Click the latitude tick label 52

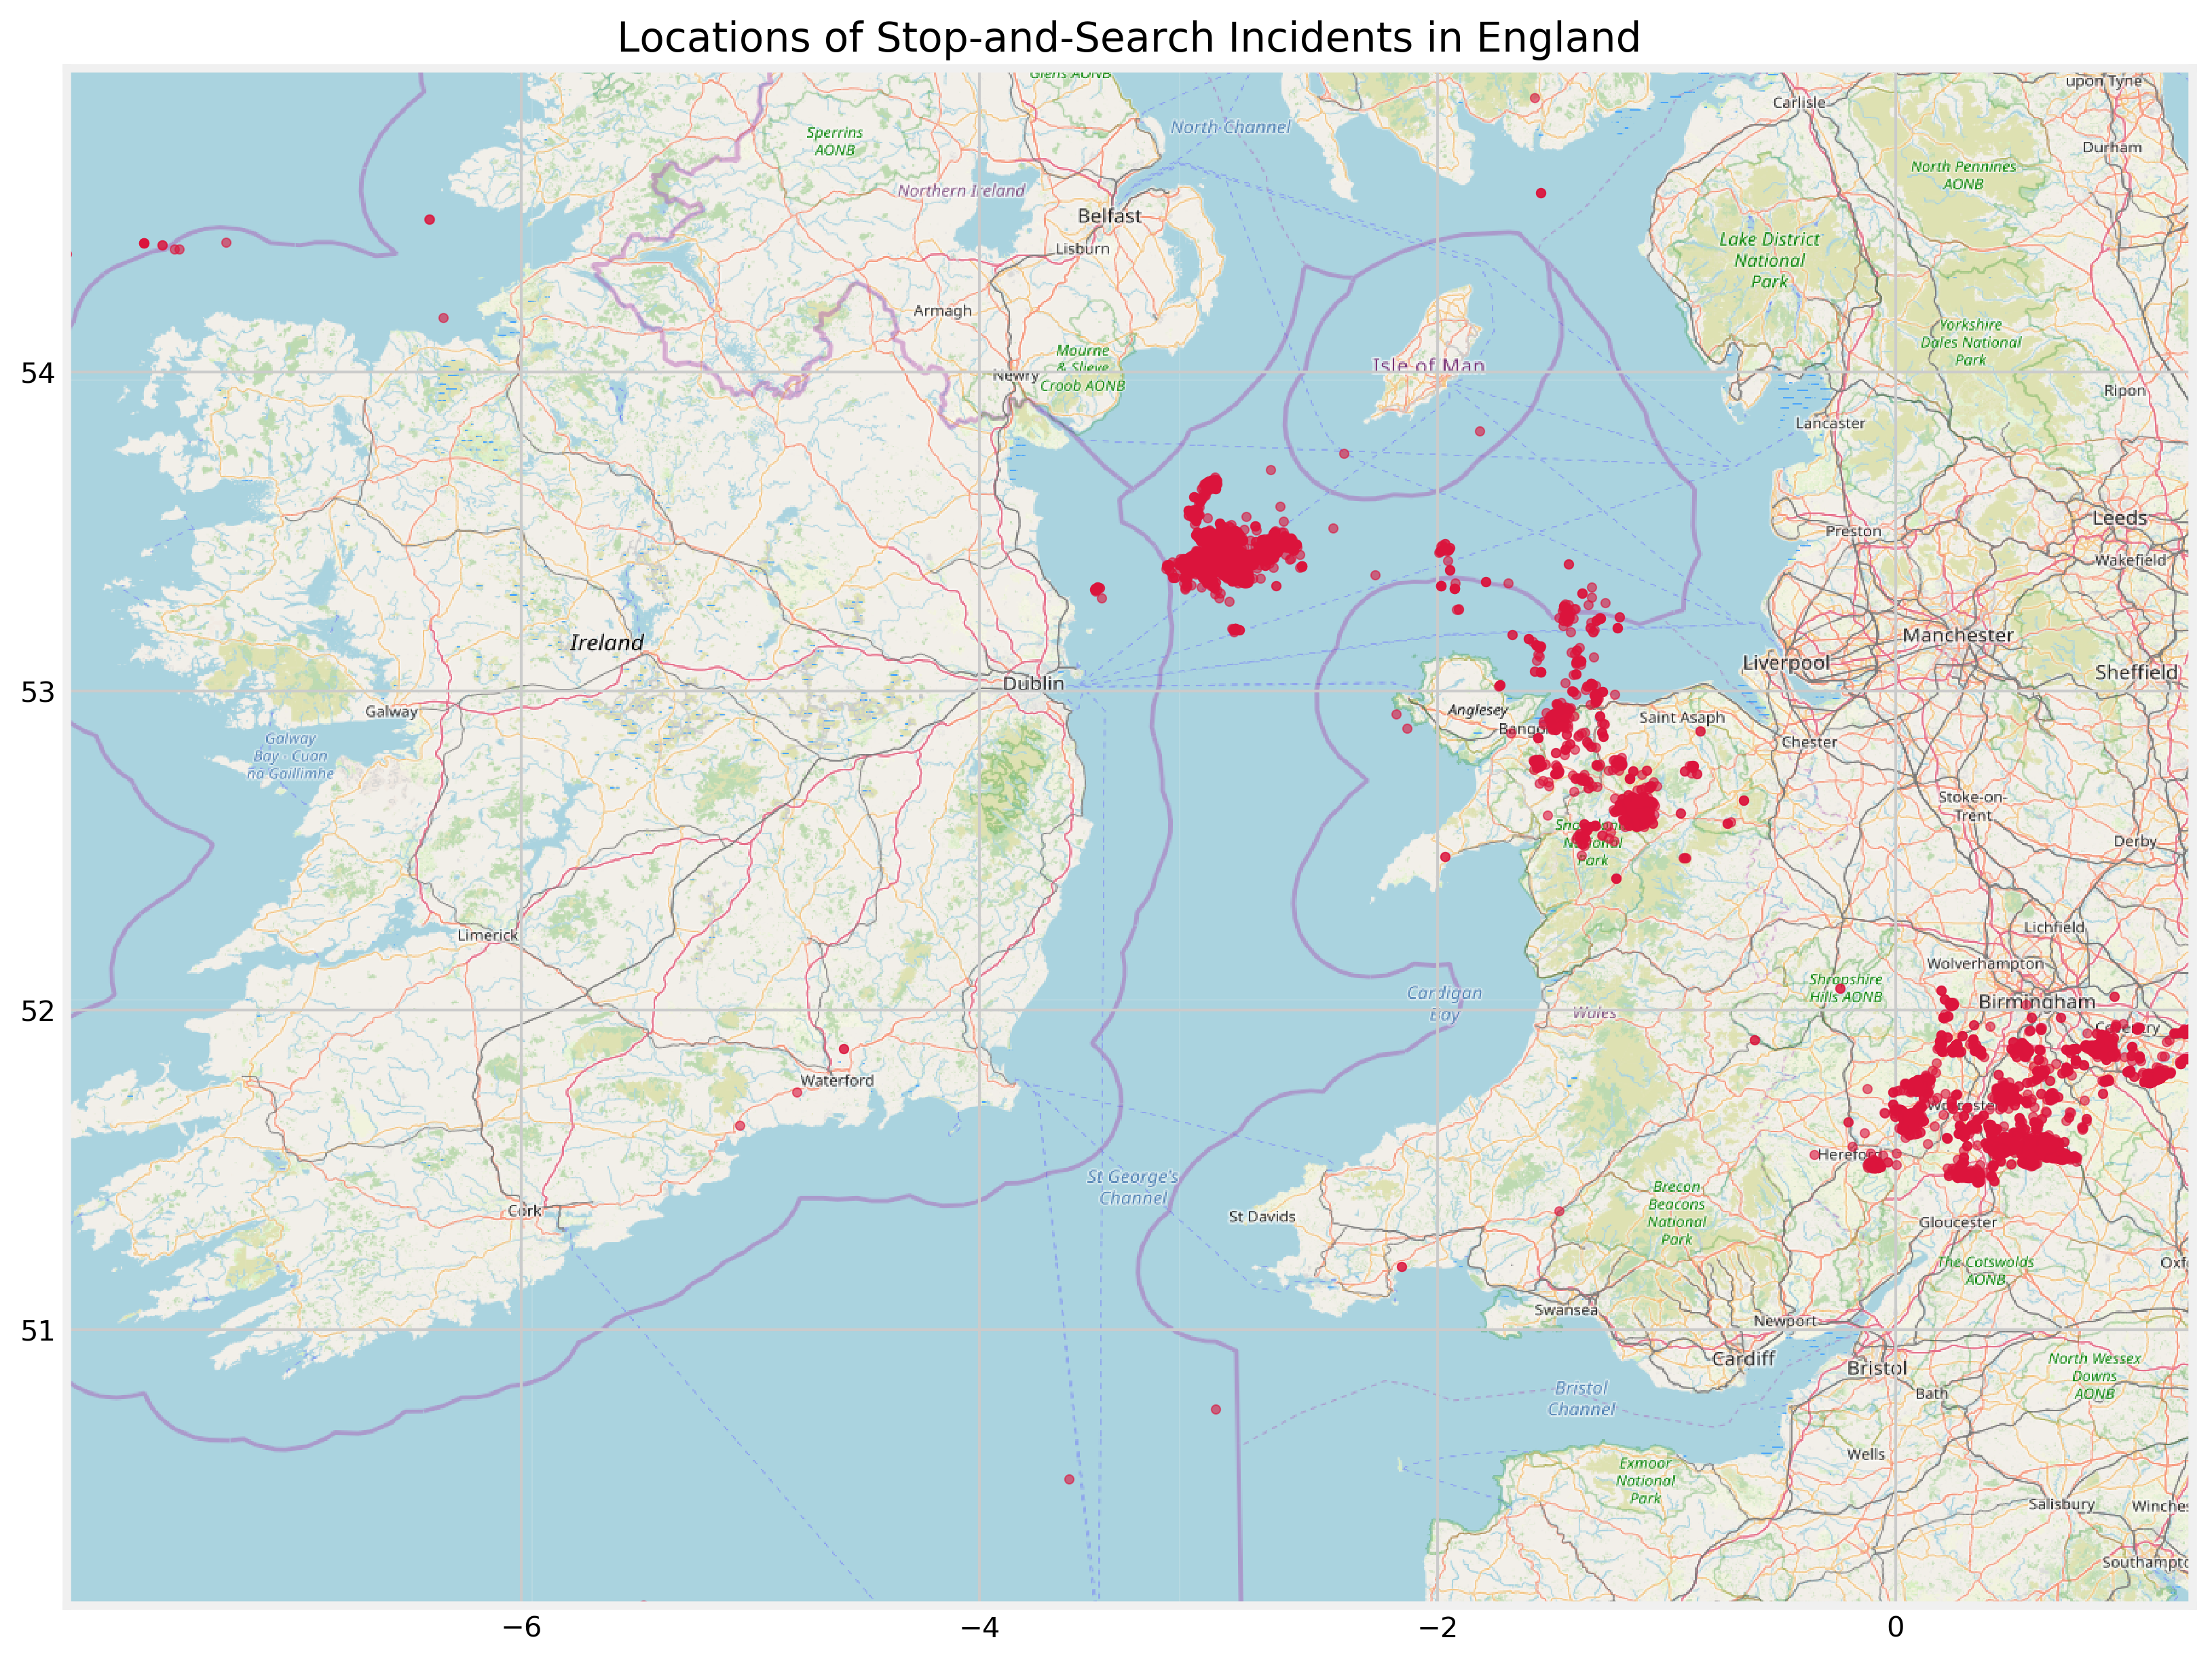38,1011
